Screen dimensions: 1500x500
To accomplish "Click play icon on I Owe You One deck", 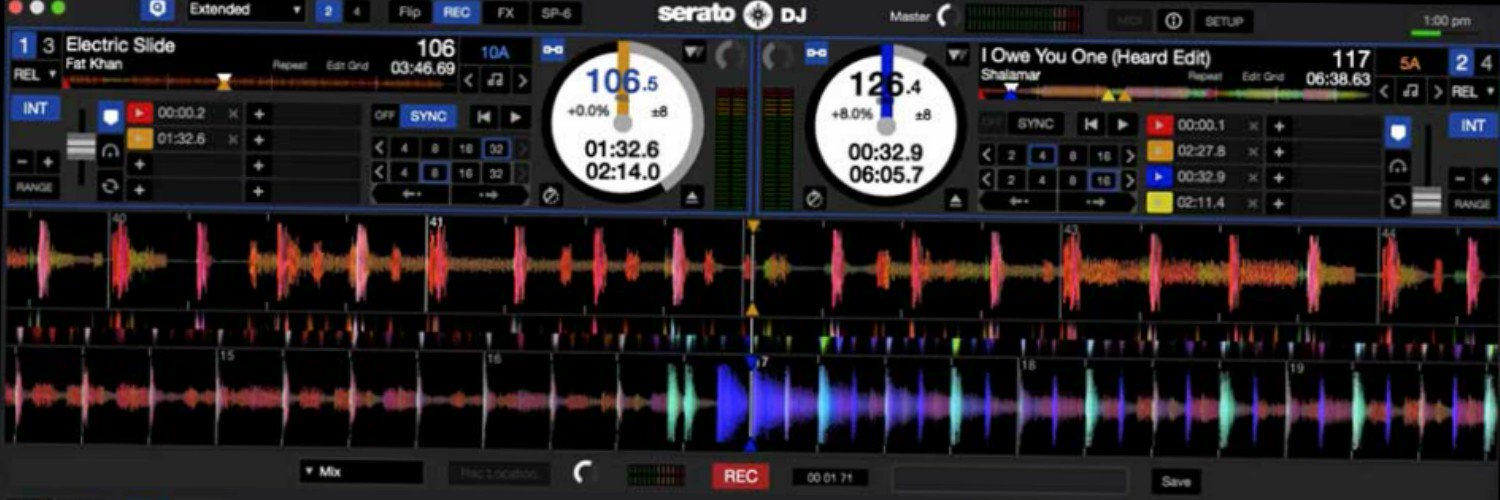I will tap(1123, 124).
